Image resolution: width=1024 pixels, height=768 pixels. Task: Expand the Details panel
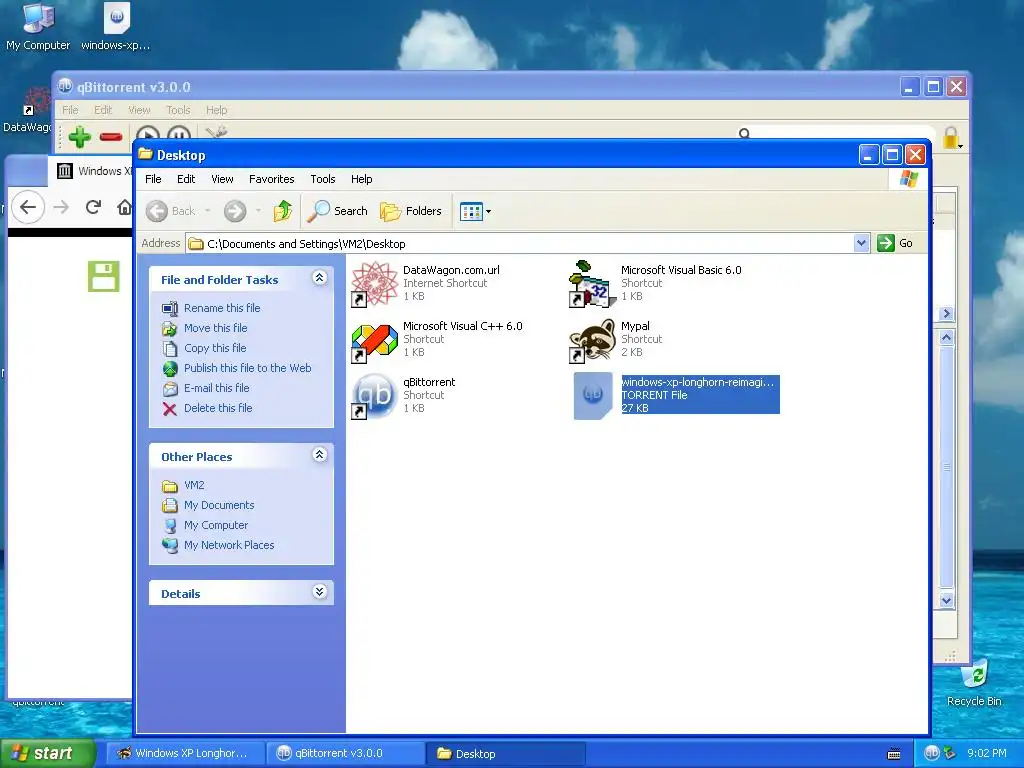[x=319, y=592]
